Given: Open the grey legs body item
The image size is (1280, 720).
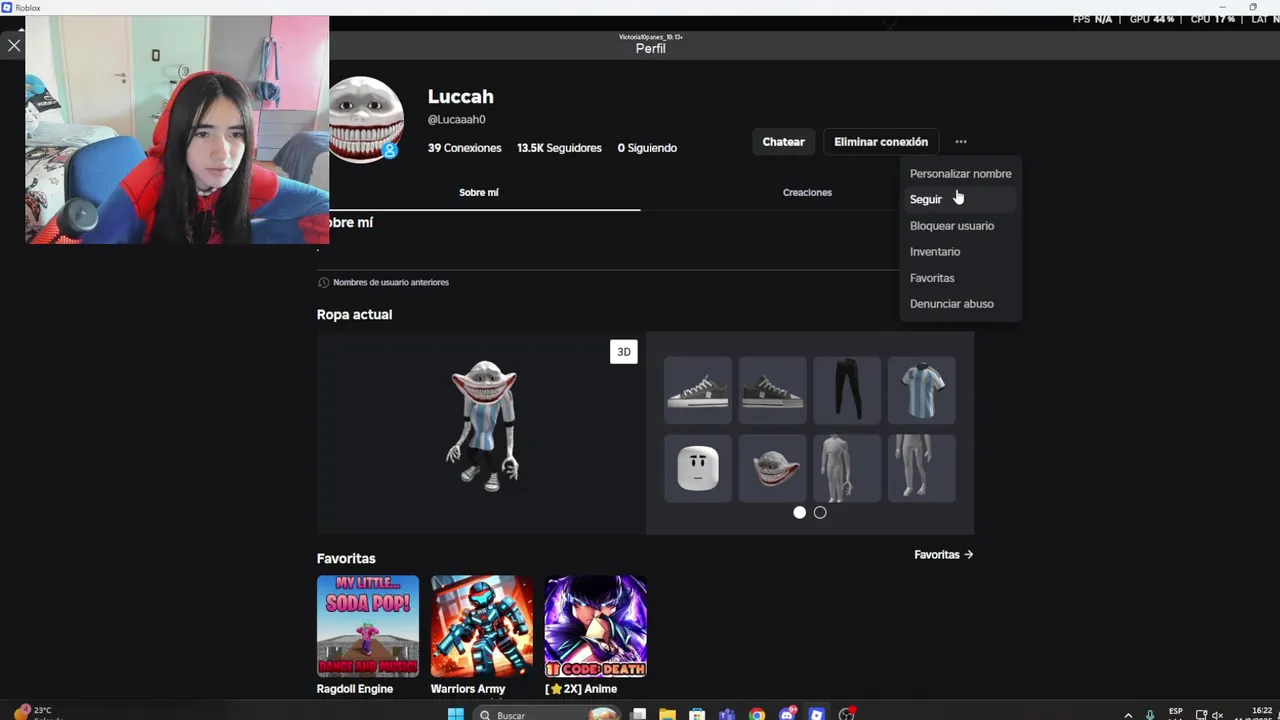Looking at the screenshot, I should coord(921,467).
